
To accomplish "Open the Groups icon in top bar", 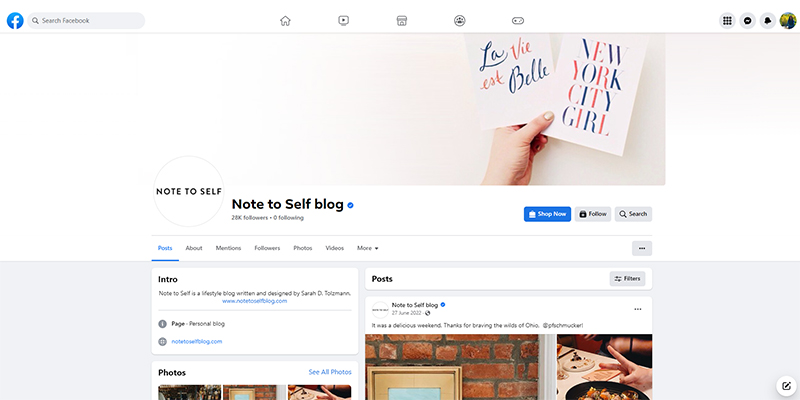I will (460, 21).
